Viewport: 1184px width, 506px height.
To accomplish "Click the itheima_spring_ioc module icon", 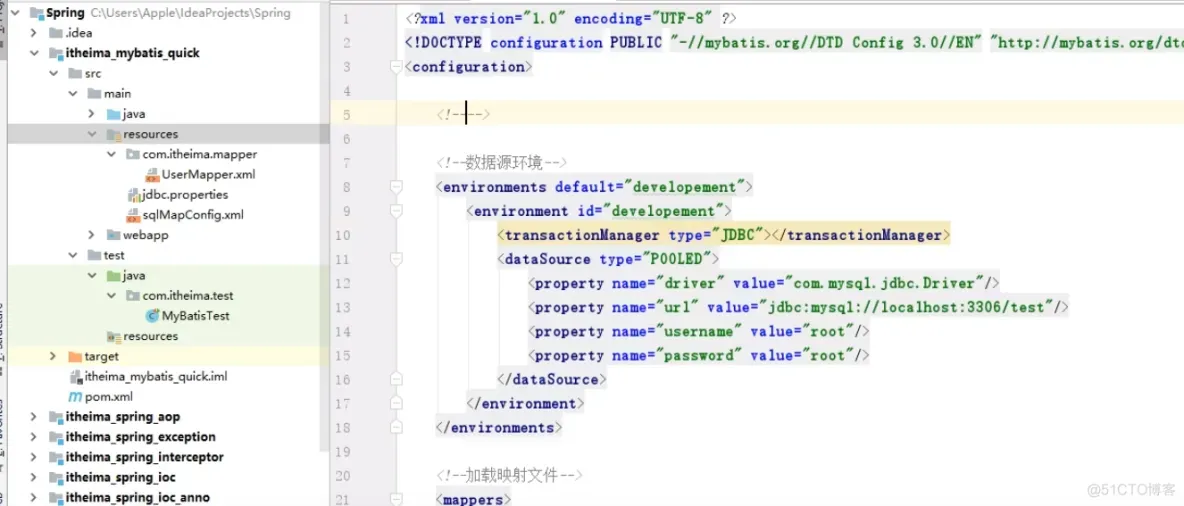I will (x=56, y=477).
